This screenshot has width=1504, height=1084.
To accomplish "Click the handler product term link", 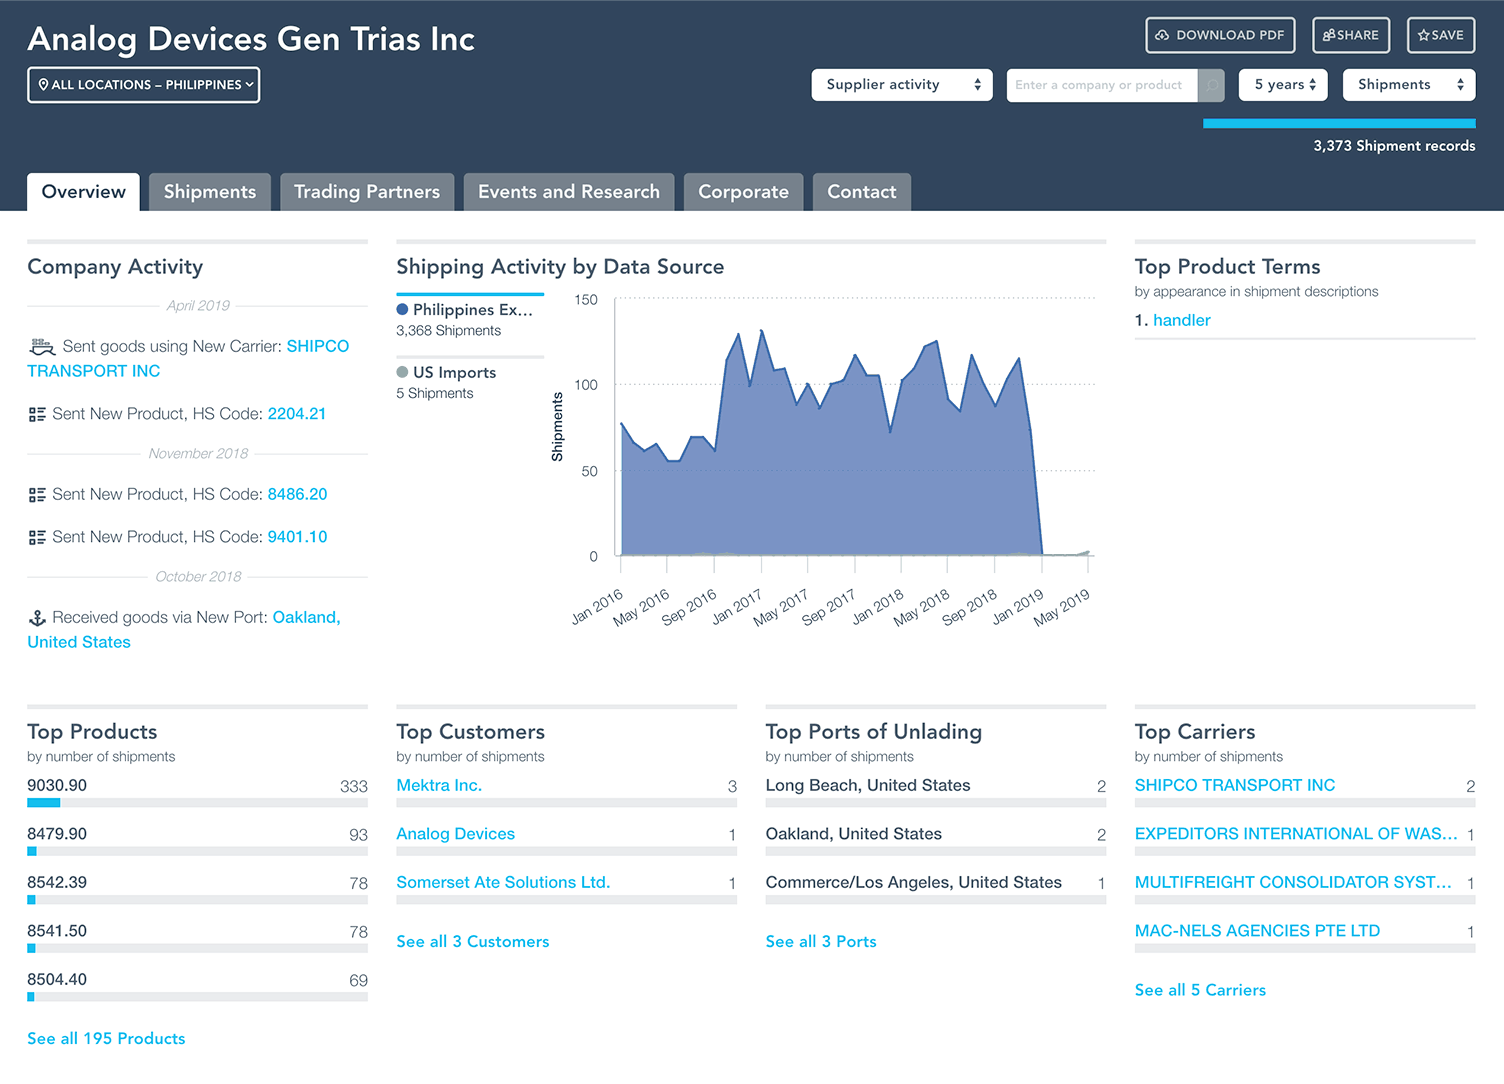I will click(1182, 320).
